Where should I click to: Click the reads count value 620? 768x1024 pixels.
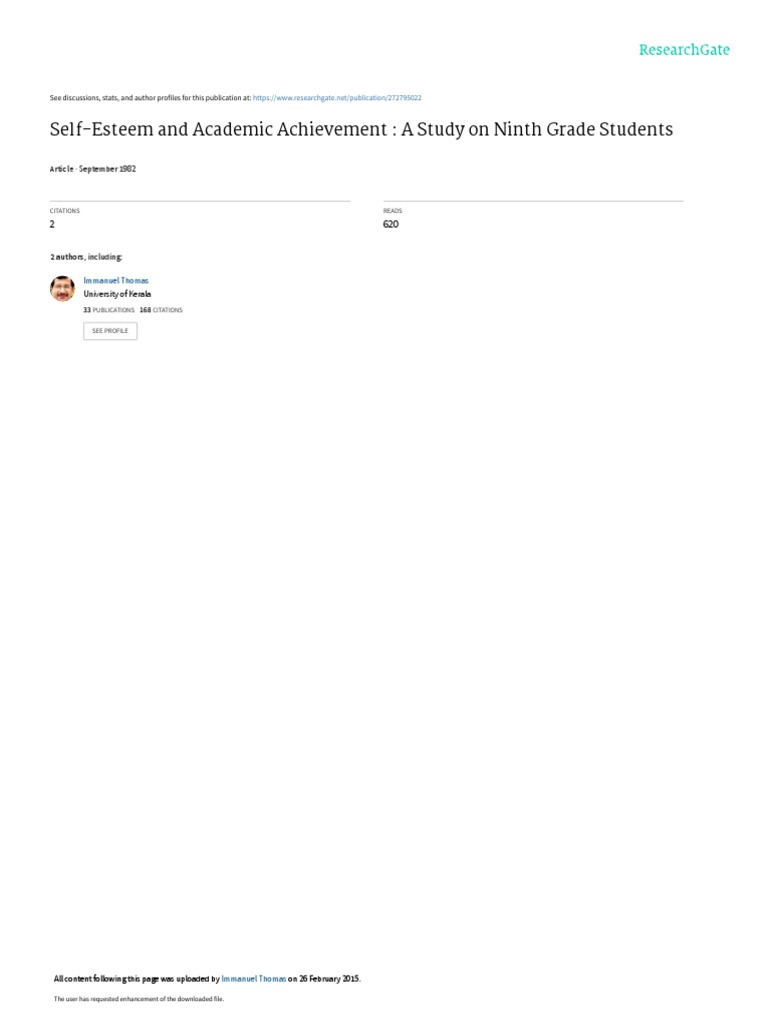[x=391, y=224]
